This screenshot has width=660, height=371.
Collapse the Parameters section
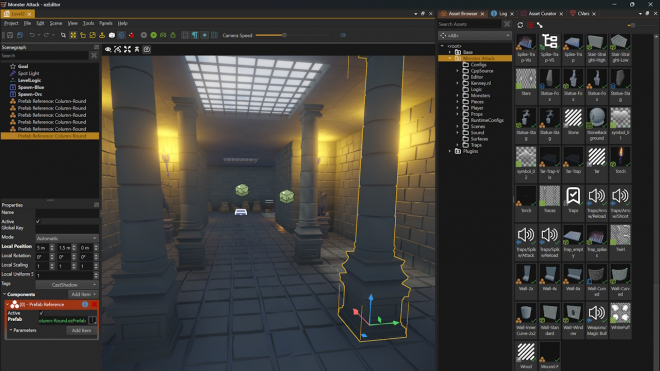click(x=11, y=330)
